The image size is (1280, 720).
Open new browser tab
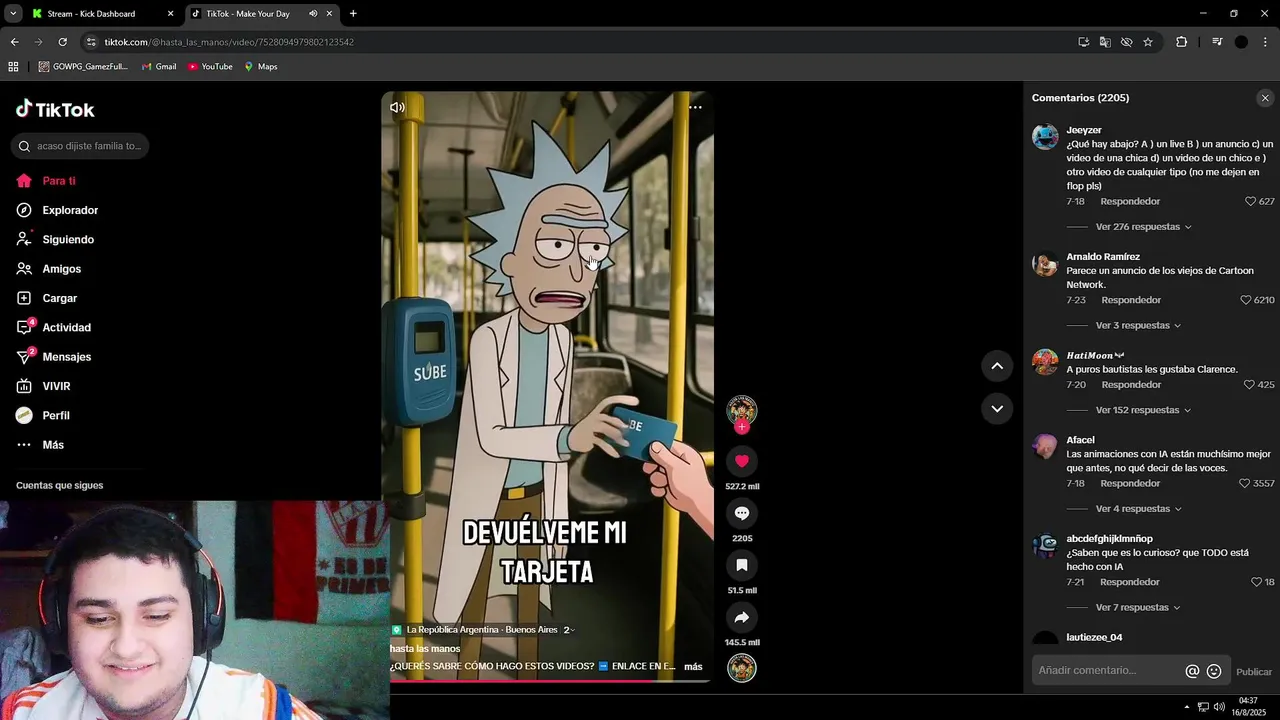click(353, 14)
